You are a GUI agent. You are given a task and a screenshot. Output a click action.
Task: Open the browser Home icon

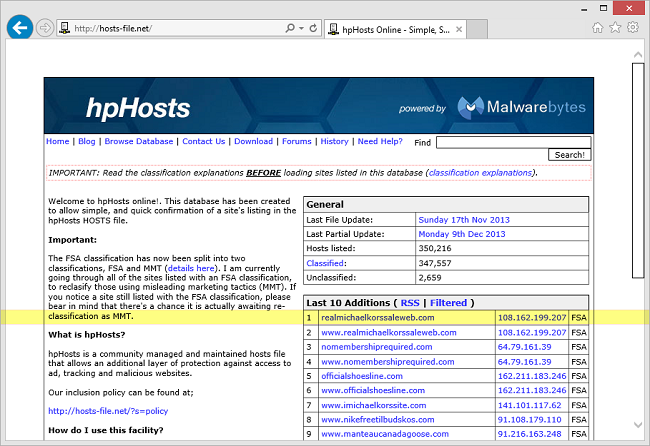(597, 28)
